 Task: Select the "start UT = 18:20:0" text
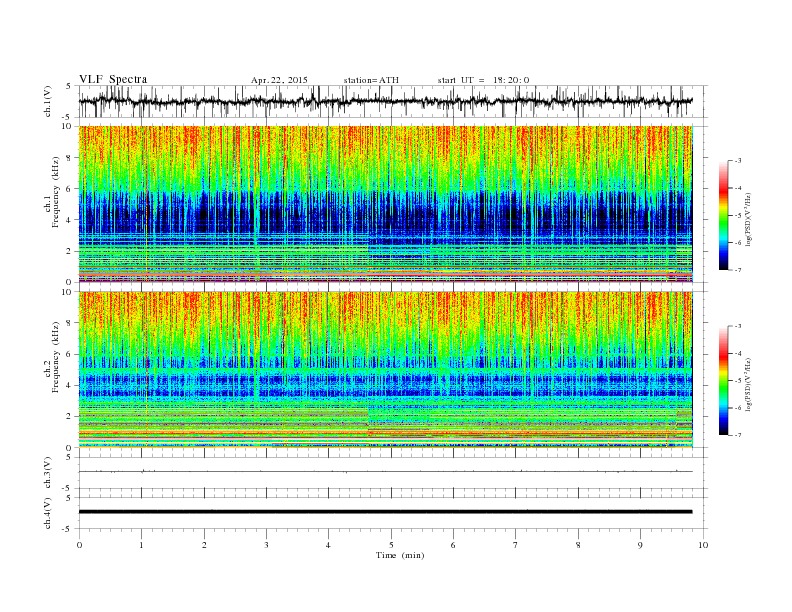[x=483, y=80]
